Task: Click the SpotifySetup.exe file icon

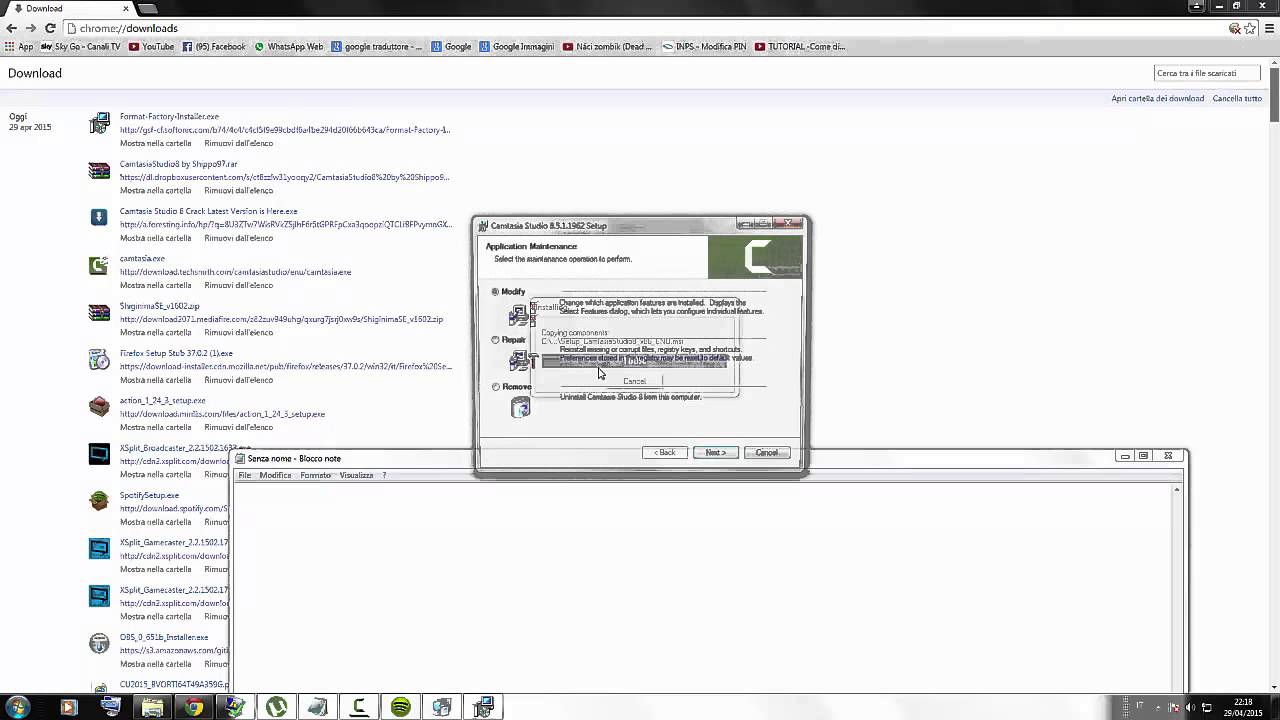Action: click(x=99, y=502)
